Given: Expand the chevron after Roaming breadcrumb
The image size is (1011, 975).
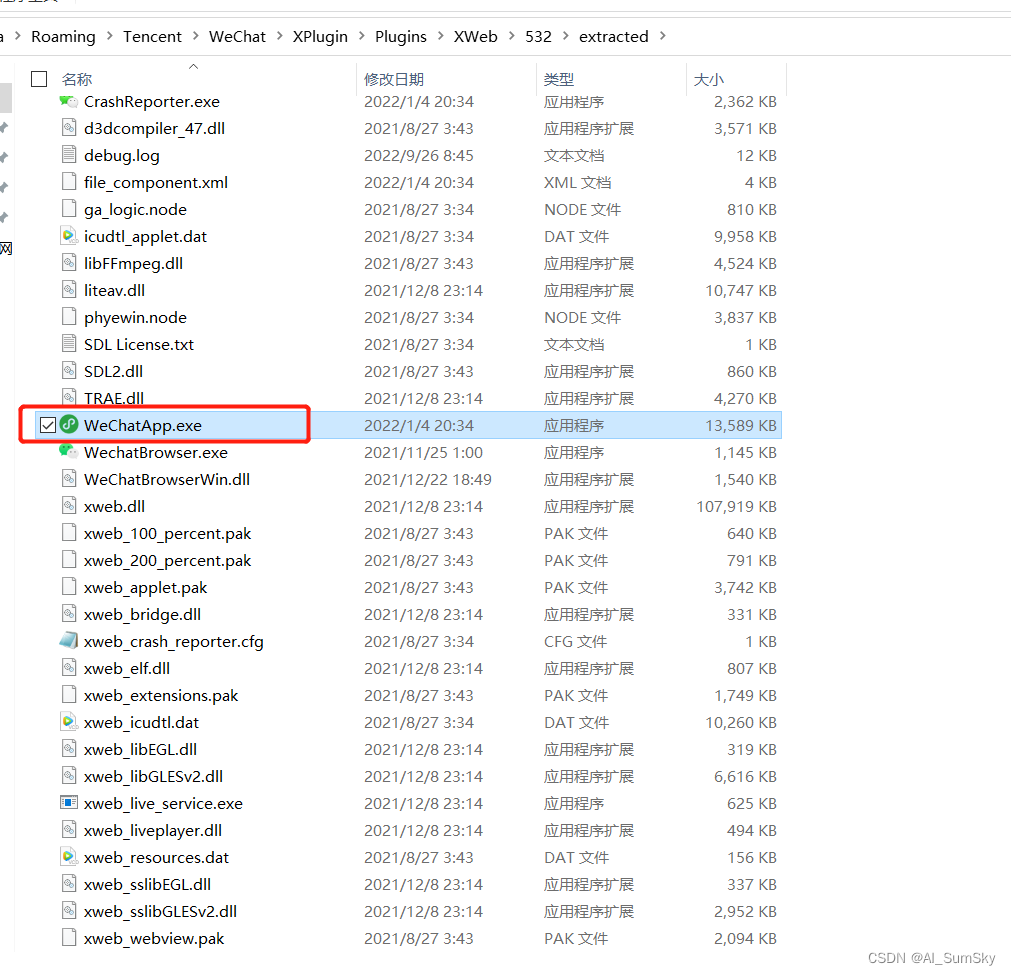Looking at the screenshot, I should point(110,36).
